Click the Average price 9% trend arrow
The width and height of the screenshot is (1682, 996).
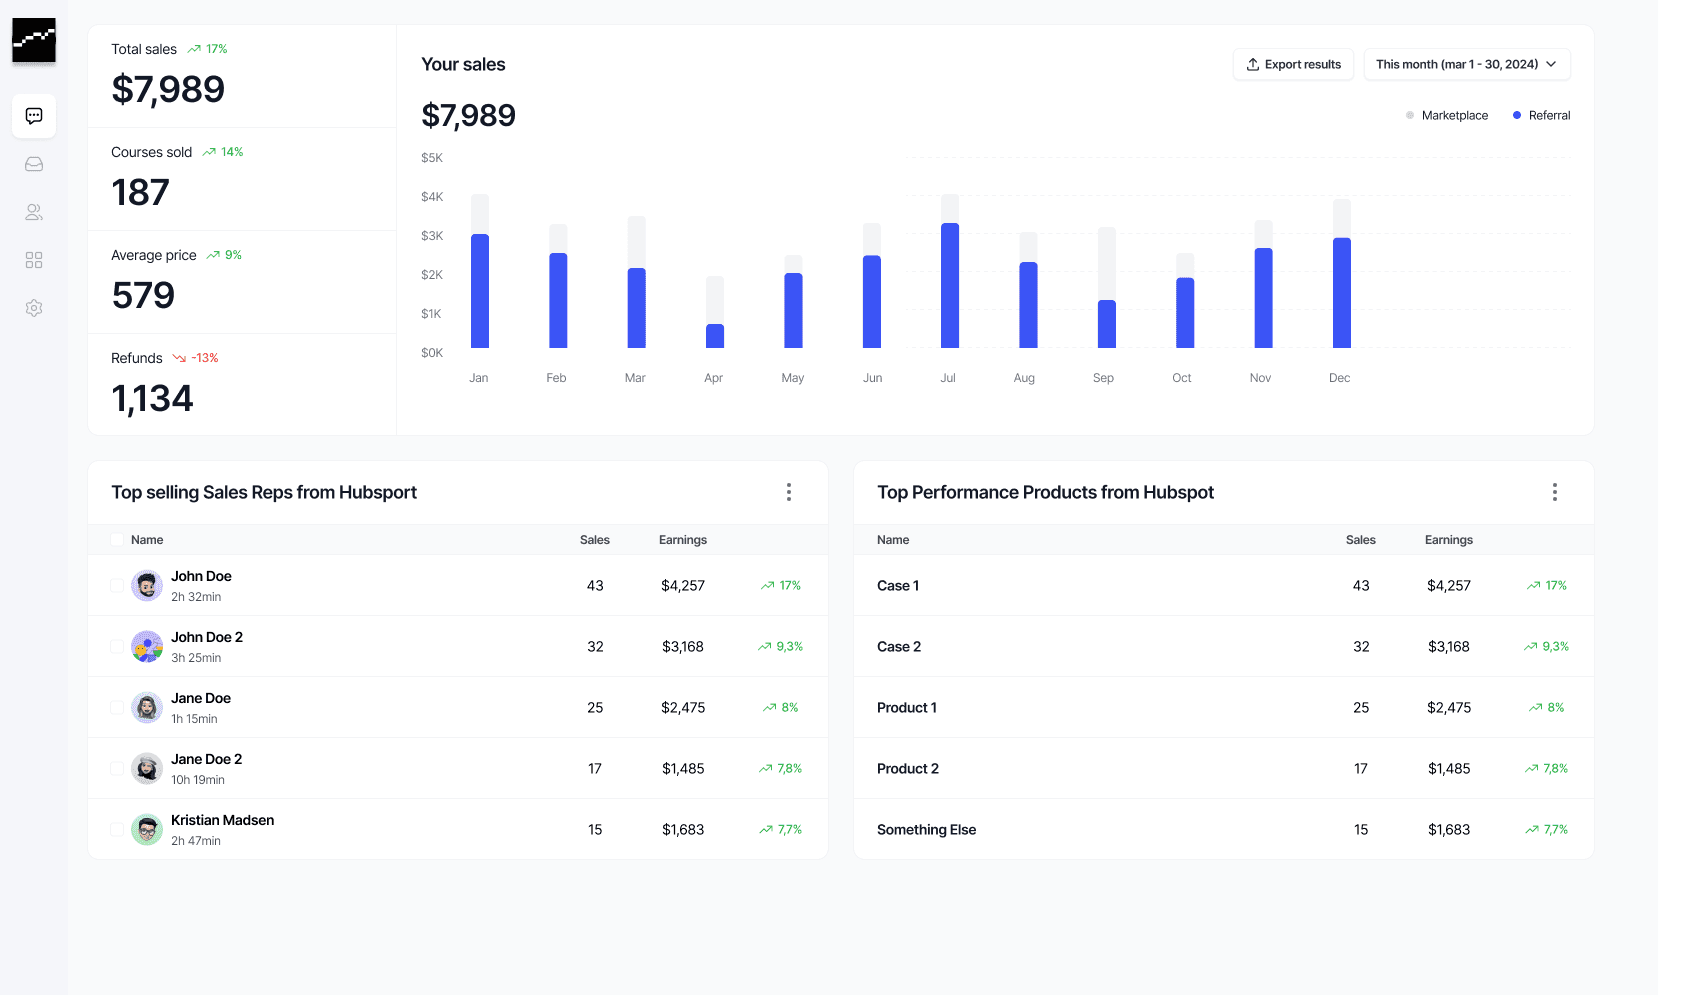(213, 255)
